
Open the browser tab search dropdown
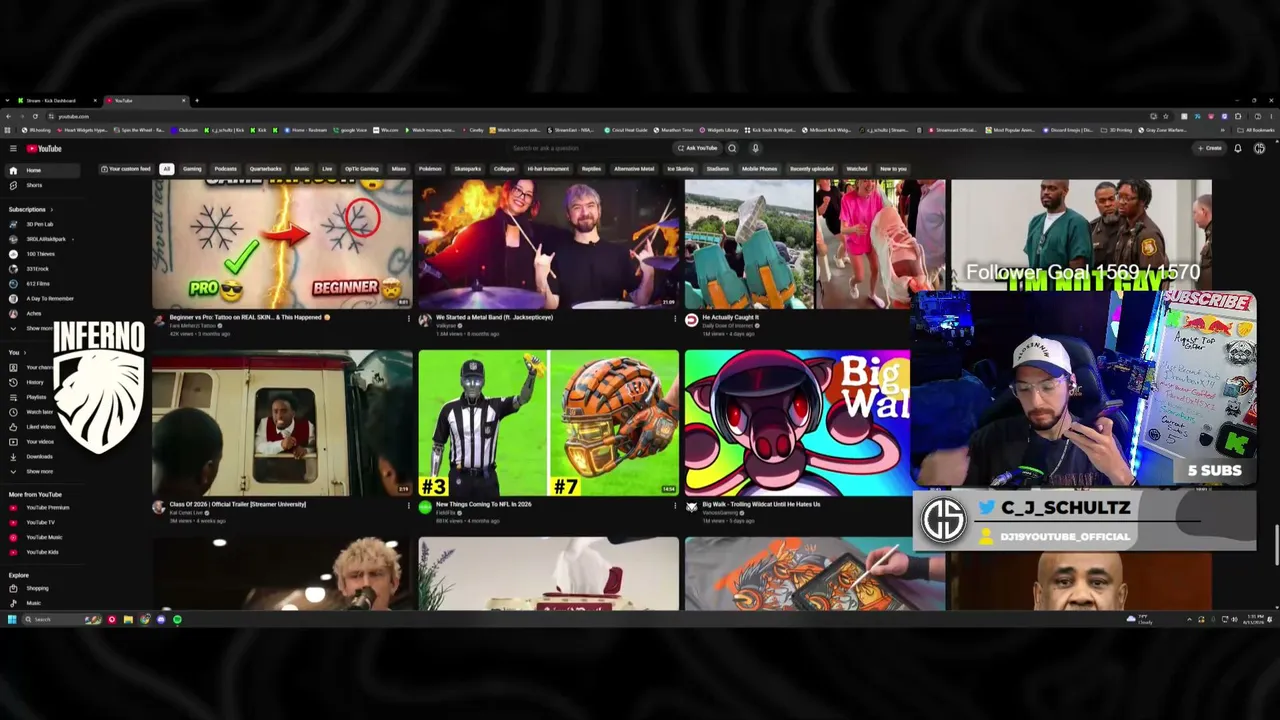point(8,101)
